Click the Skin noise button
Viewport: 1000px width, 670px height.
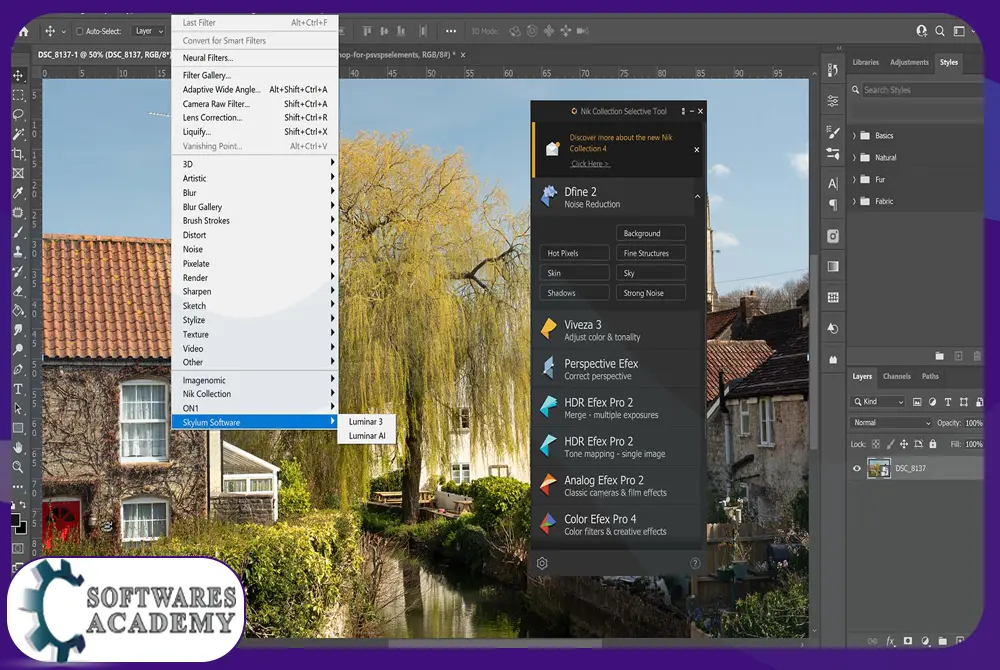click(574, 273)
